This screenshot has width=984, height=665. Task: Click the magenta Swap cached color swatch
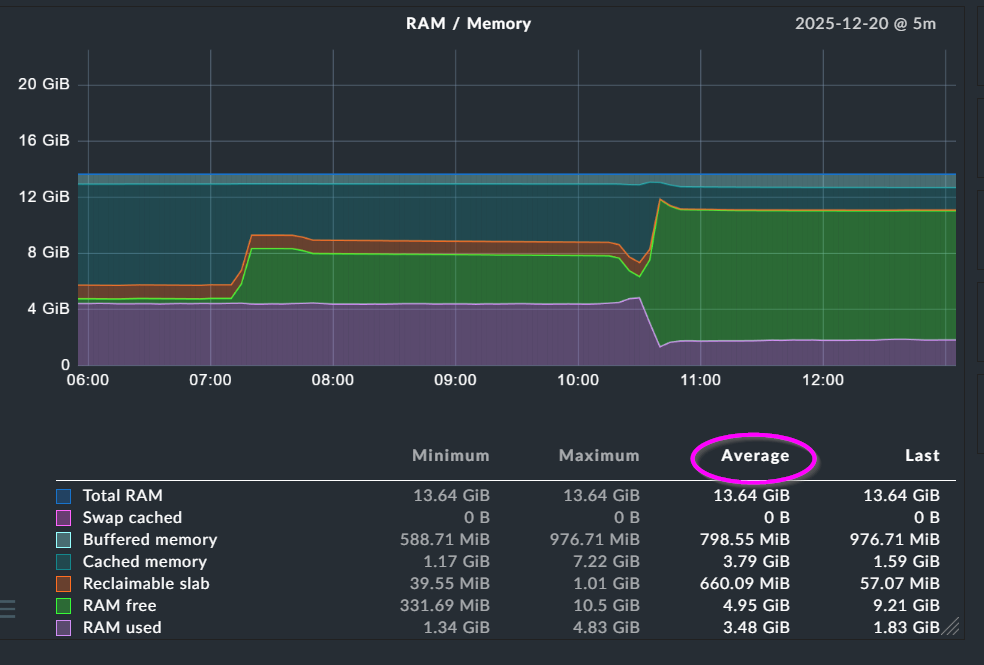pos(64,518)
